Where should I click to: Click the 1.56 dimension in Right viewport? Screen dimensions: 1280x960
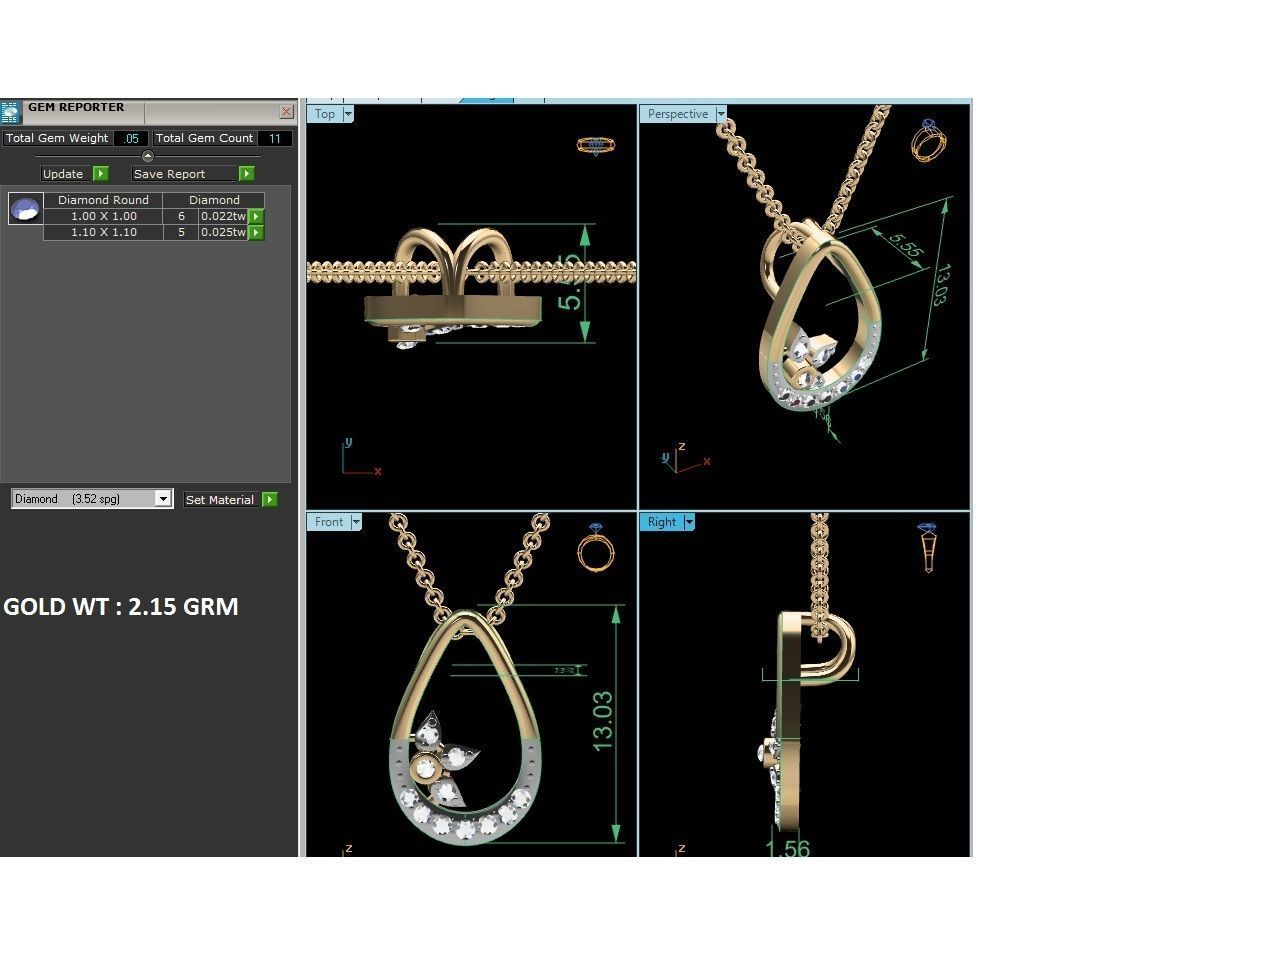(787, 848)
